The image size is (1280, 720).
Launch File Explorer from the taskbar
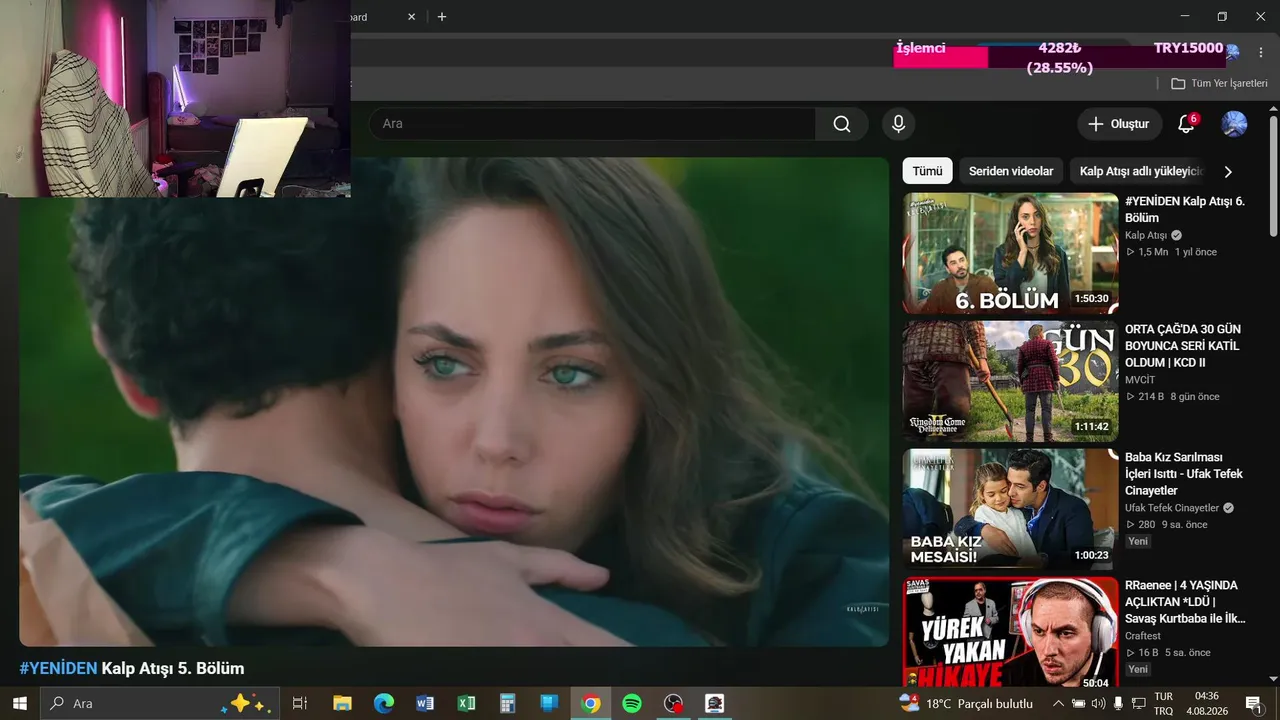click(x=342, y=703)
